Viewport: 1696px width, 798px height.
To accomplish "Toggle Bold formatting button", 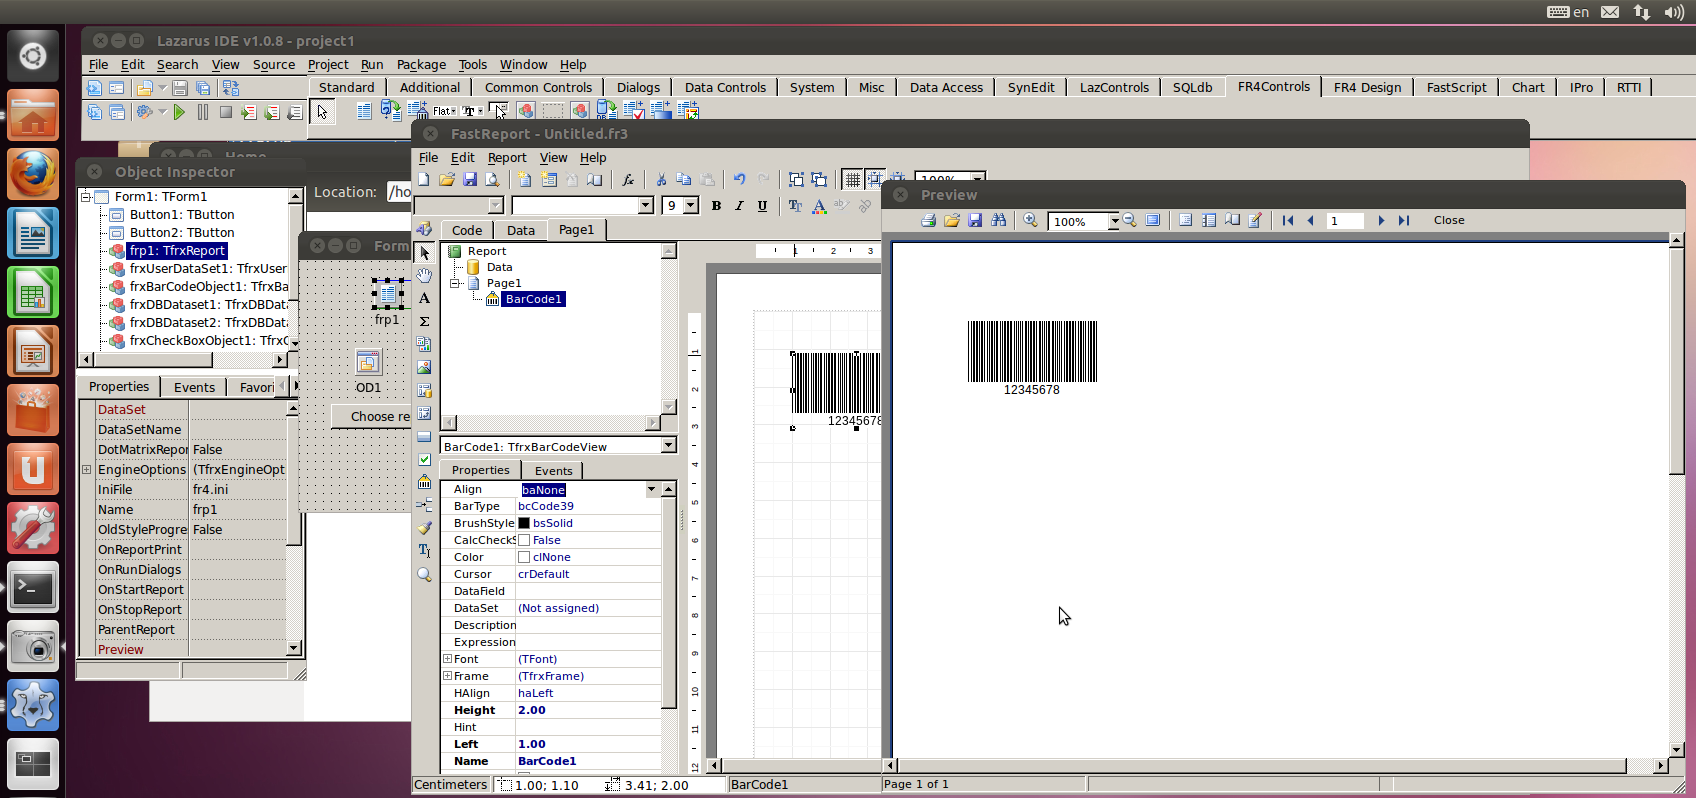I will 716,205.
